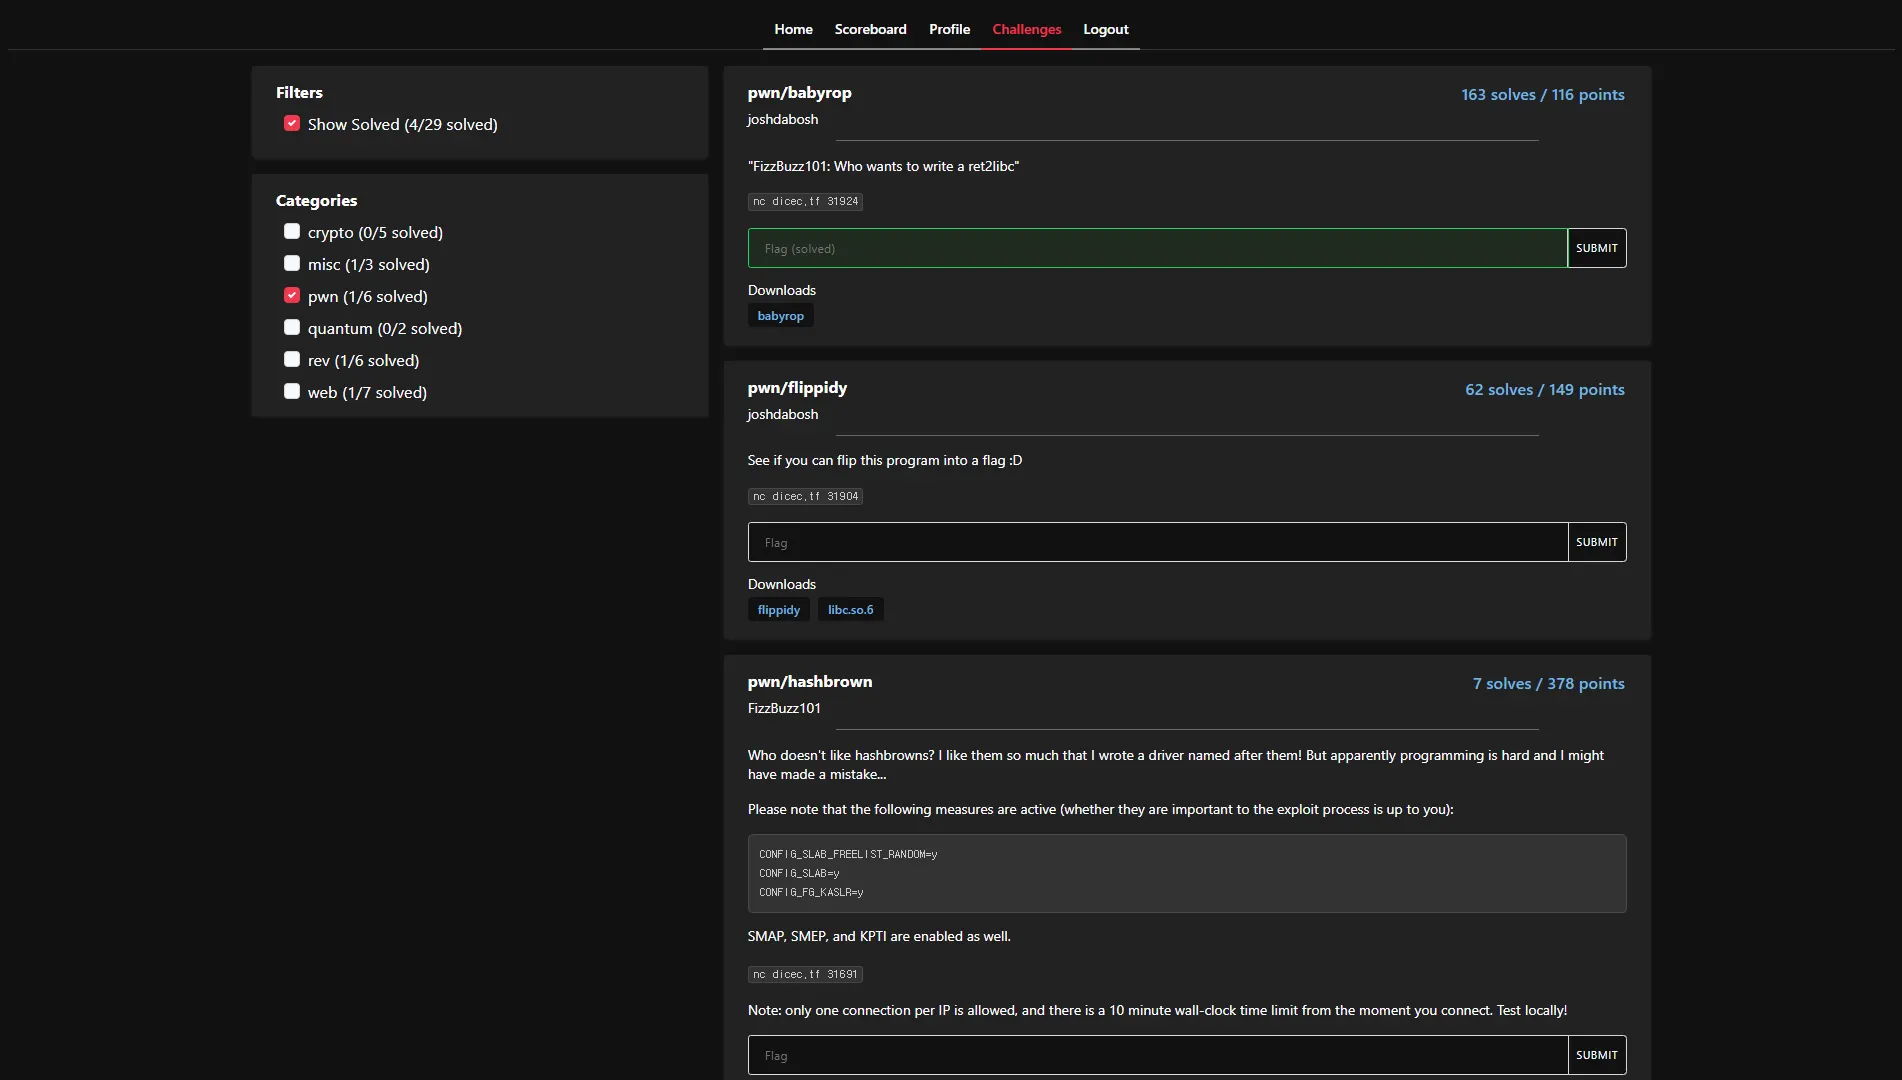Click the babyrop description quote
1902x1080 pixels.
pos(883,166)
